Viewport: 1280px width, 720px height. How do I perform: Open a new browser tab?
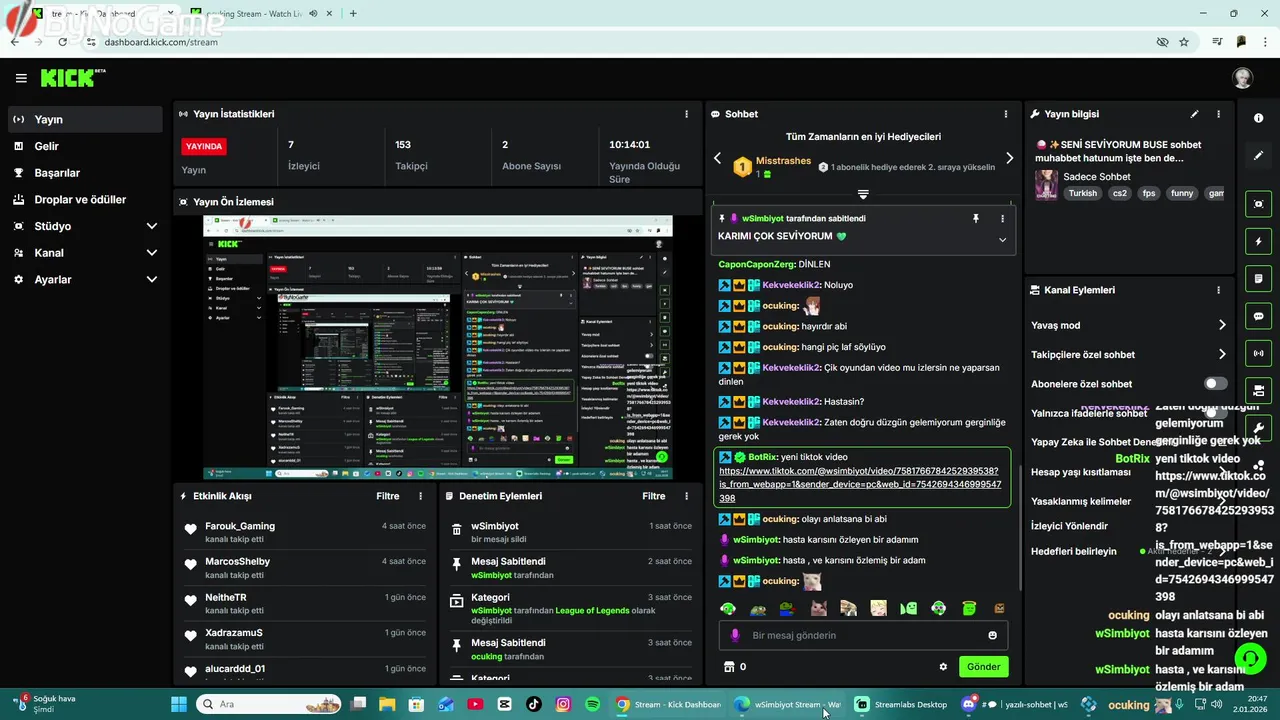(353, 14)
